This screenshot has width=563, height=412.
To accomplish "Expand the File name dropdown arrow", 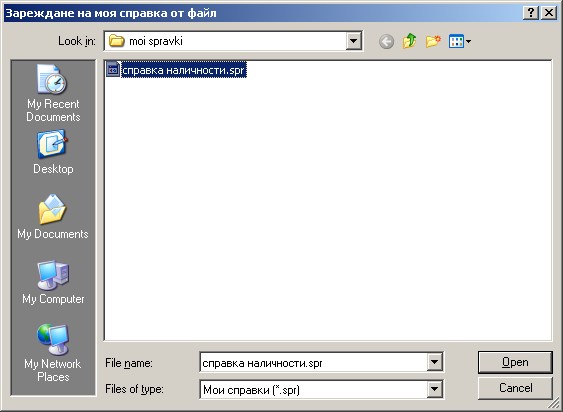I will (434, 362).
